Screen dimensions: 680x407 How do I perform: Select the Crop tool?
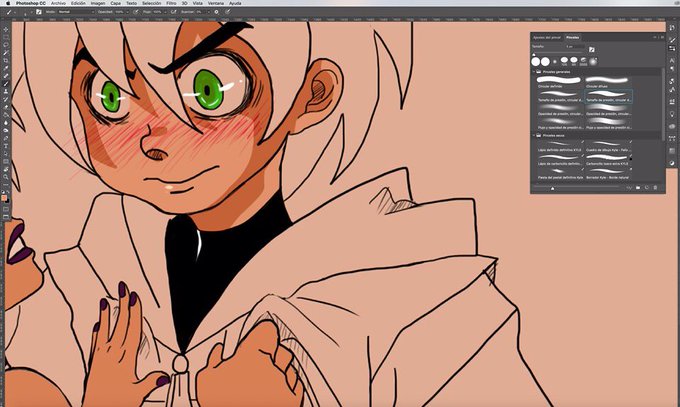click(x=6, y=60)
